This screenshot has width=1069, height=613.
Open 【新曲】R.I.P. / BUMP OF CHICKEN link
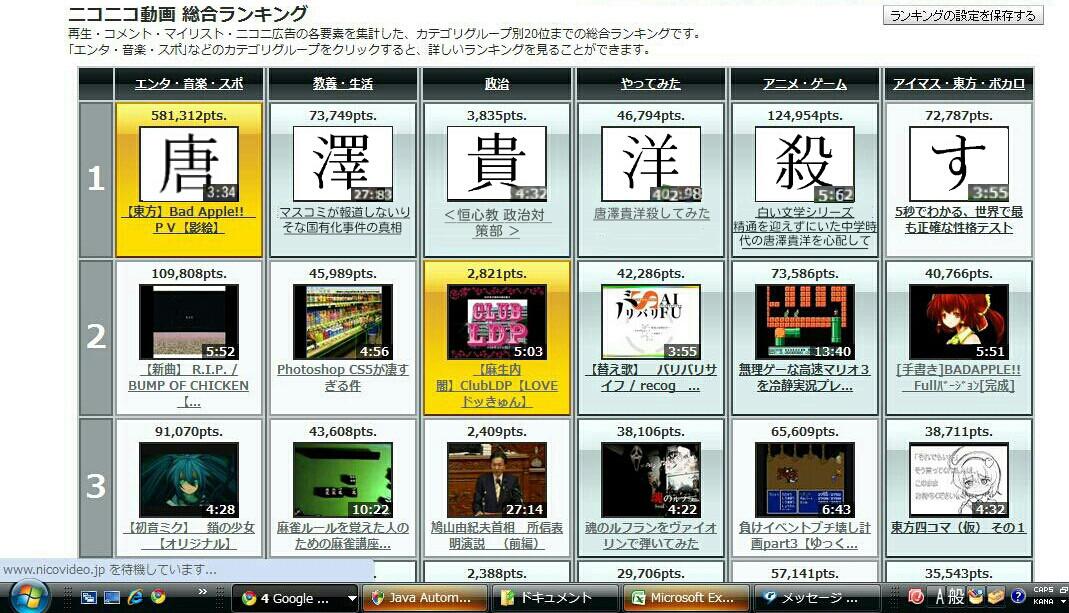tap(189, 386)
